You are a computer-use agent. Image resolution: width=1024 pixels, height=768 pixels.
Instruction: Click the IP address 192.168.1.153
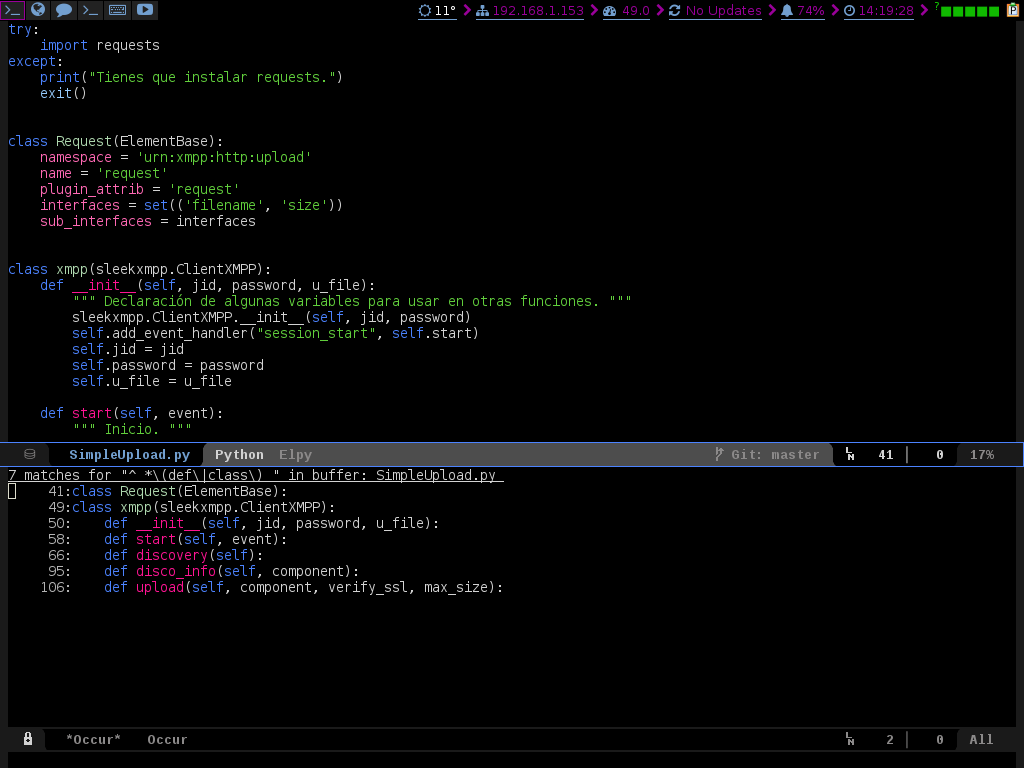click(538, 10)
